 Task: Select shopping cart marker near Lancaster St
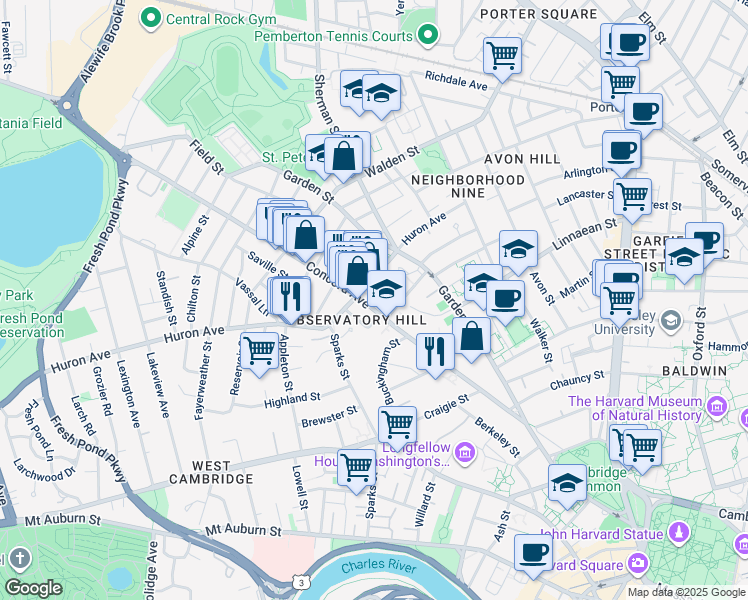(x=632, y=197)
